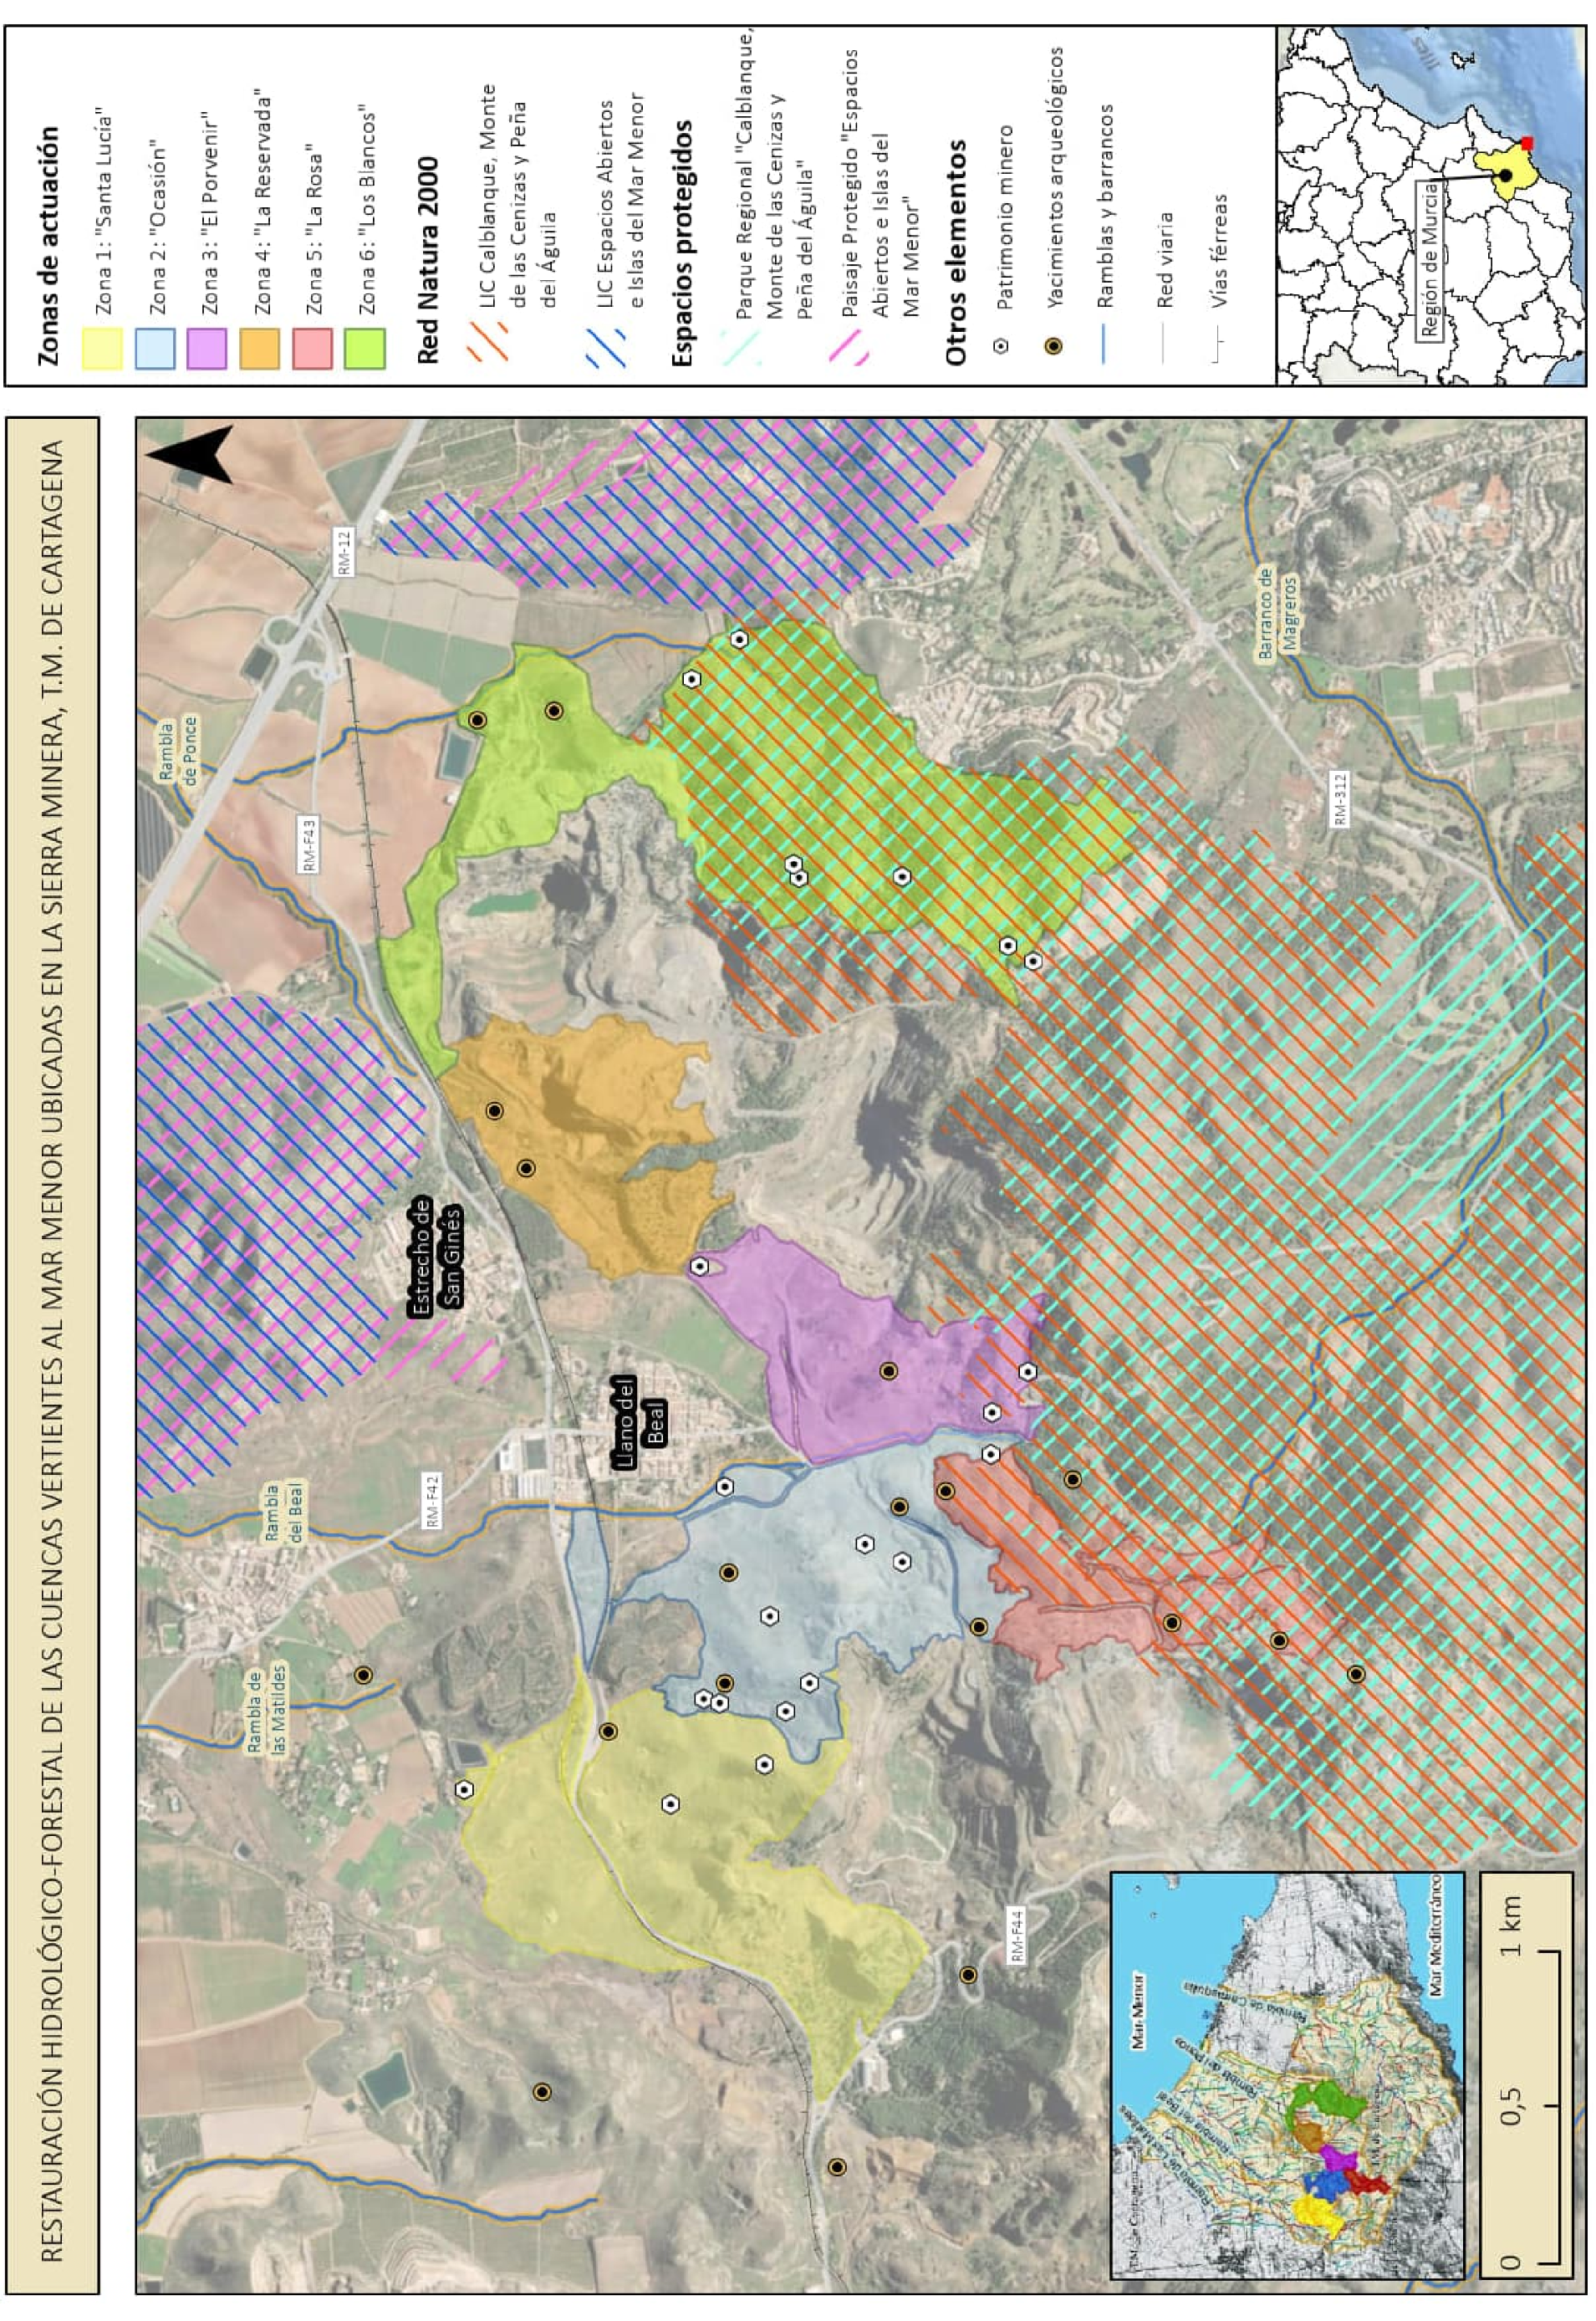Click the 'Zonas de actuación' legend heading
This screenshot has height=2321, width=1596.
(x=49, y=245)
